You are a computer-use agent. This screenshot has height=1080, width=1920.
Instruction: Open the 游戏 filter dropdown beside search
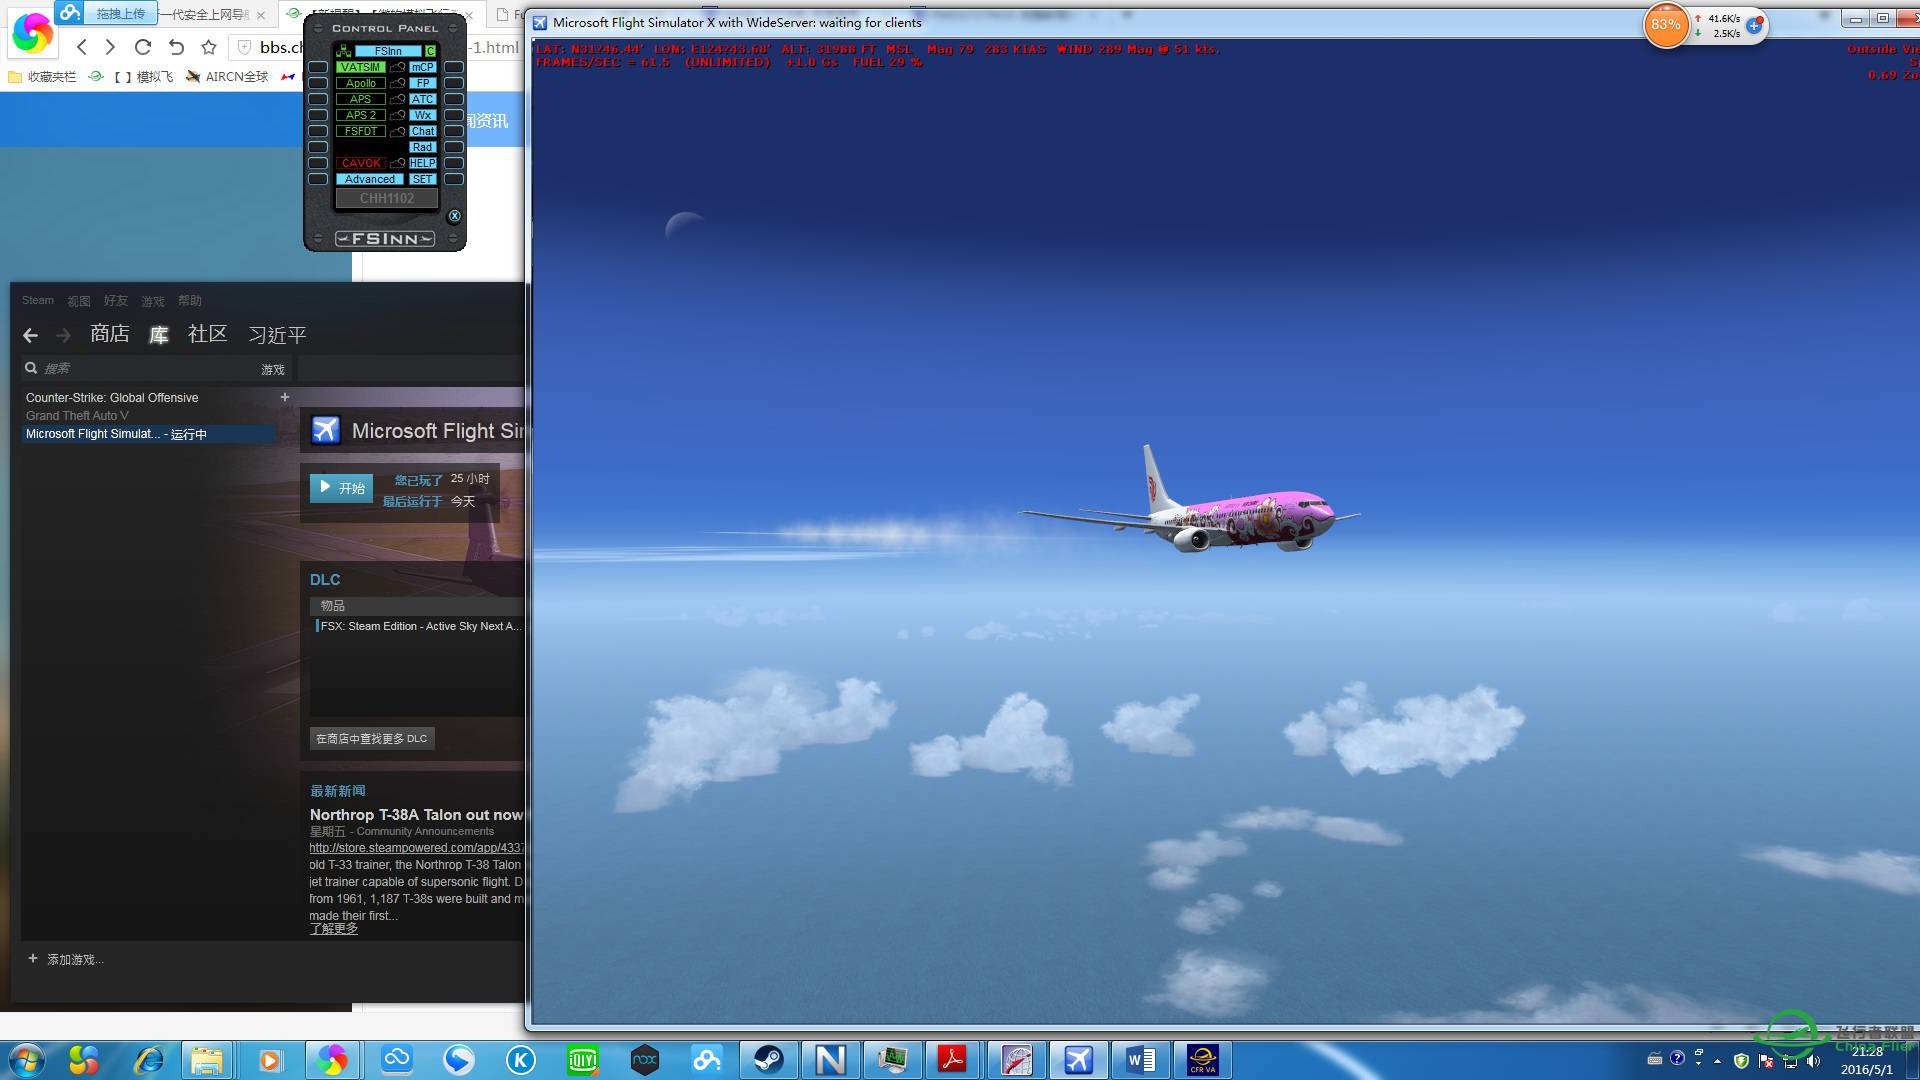pos(273,369)
